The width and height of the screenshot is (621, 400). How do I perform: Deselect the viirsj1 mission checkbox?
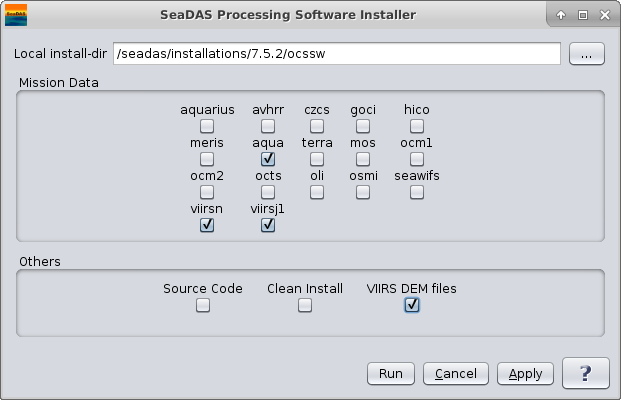(268, 225)
